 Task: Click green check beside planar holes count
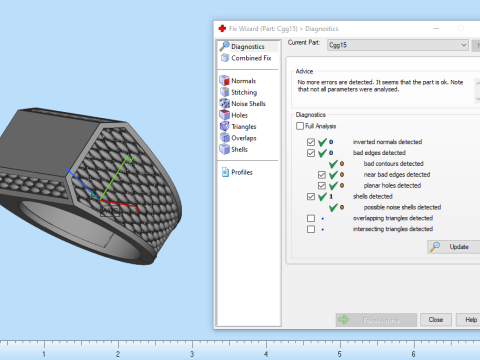click(333, 186)
